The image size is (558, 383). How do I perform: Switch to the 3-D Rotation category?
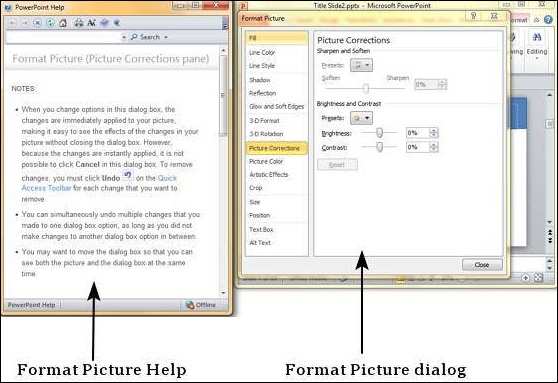(x=276, y=134)
